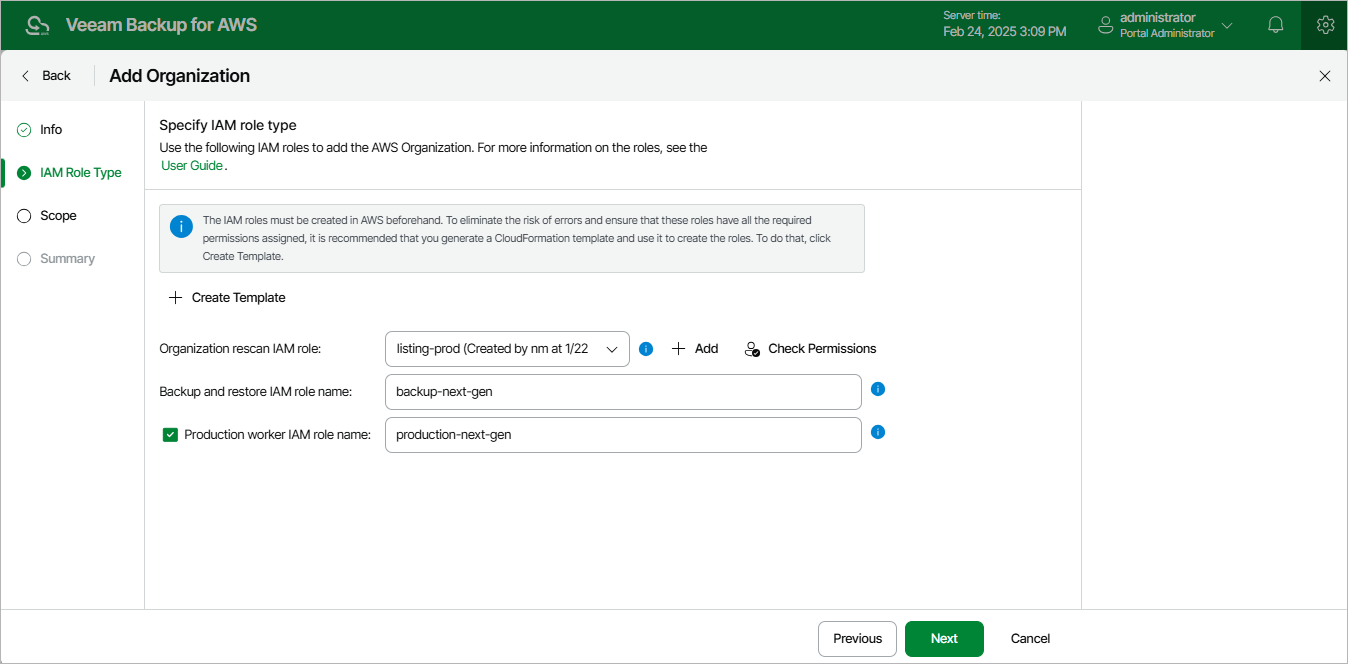The height and width of the screenshot is (664, 1348).
Task: Click the Check Permissions icon
Action: click(x=753, y=349)
